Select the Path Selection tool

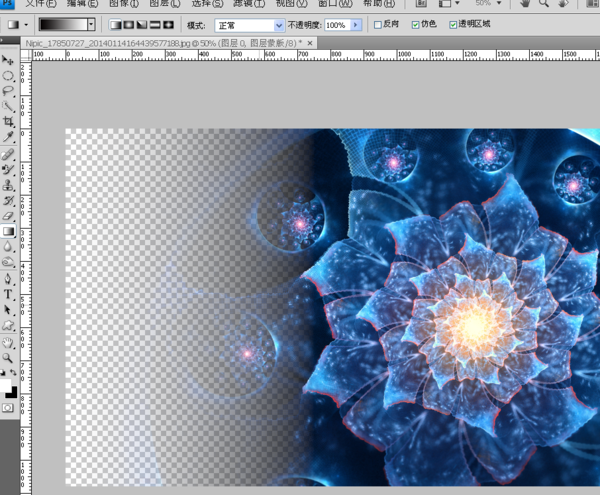tap(8, 310)
